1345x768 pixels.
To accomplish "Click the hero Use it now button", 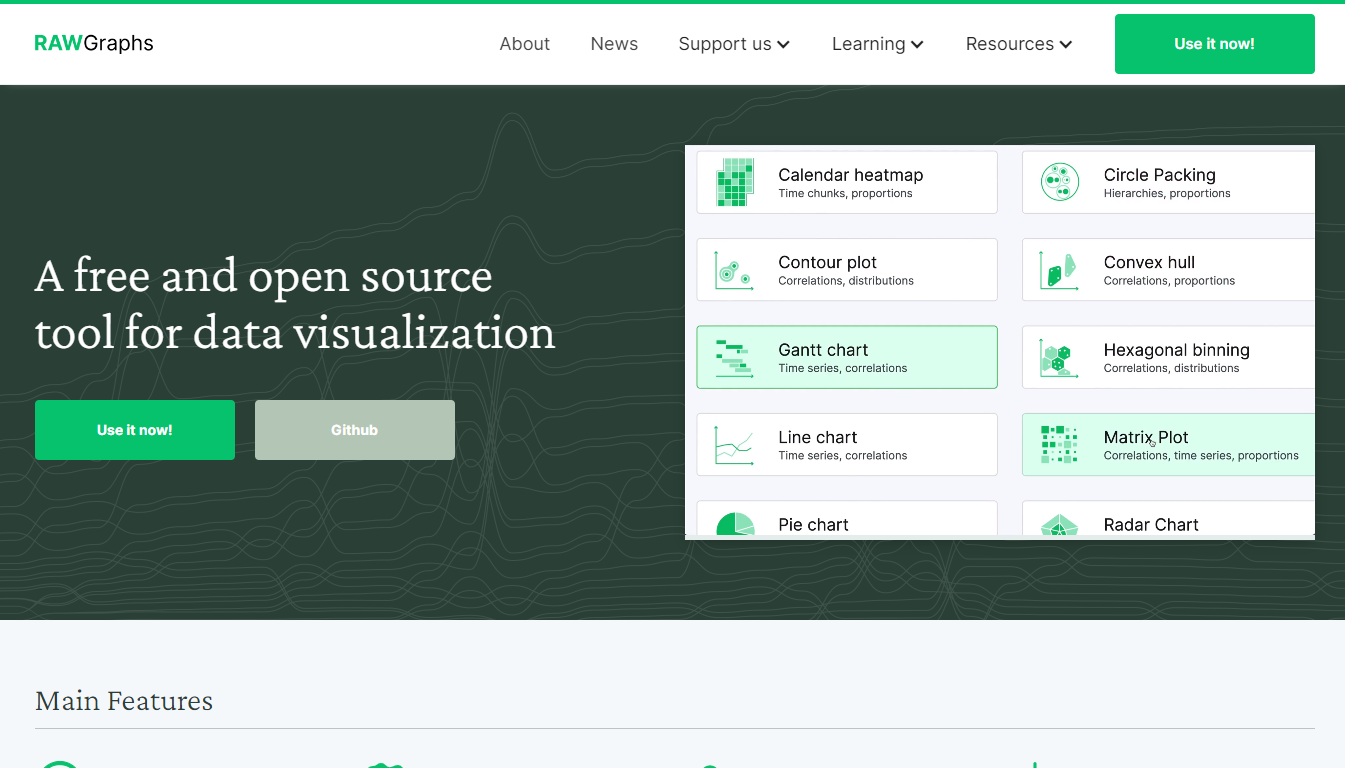I will coord(135,430).
